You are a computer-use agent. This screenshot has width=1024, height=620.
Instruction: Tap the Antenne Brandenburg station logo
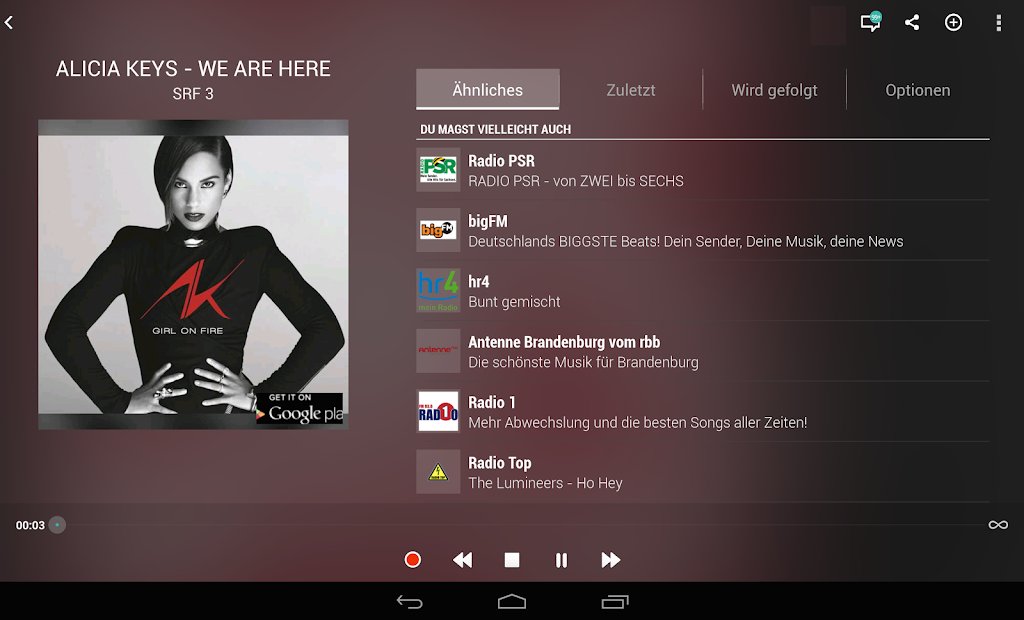click(438, 351)
